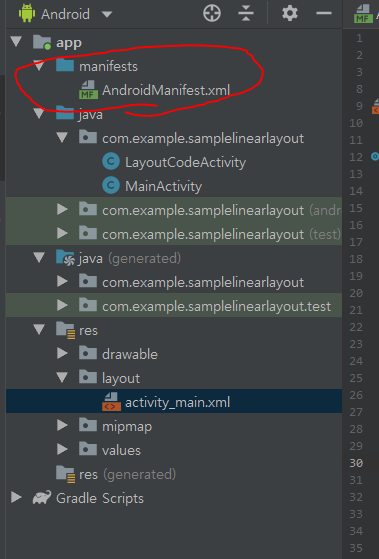Viewport: 379px width, 559px height.
Task: Collapse the manifests folder arrow
Action: 39,66
